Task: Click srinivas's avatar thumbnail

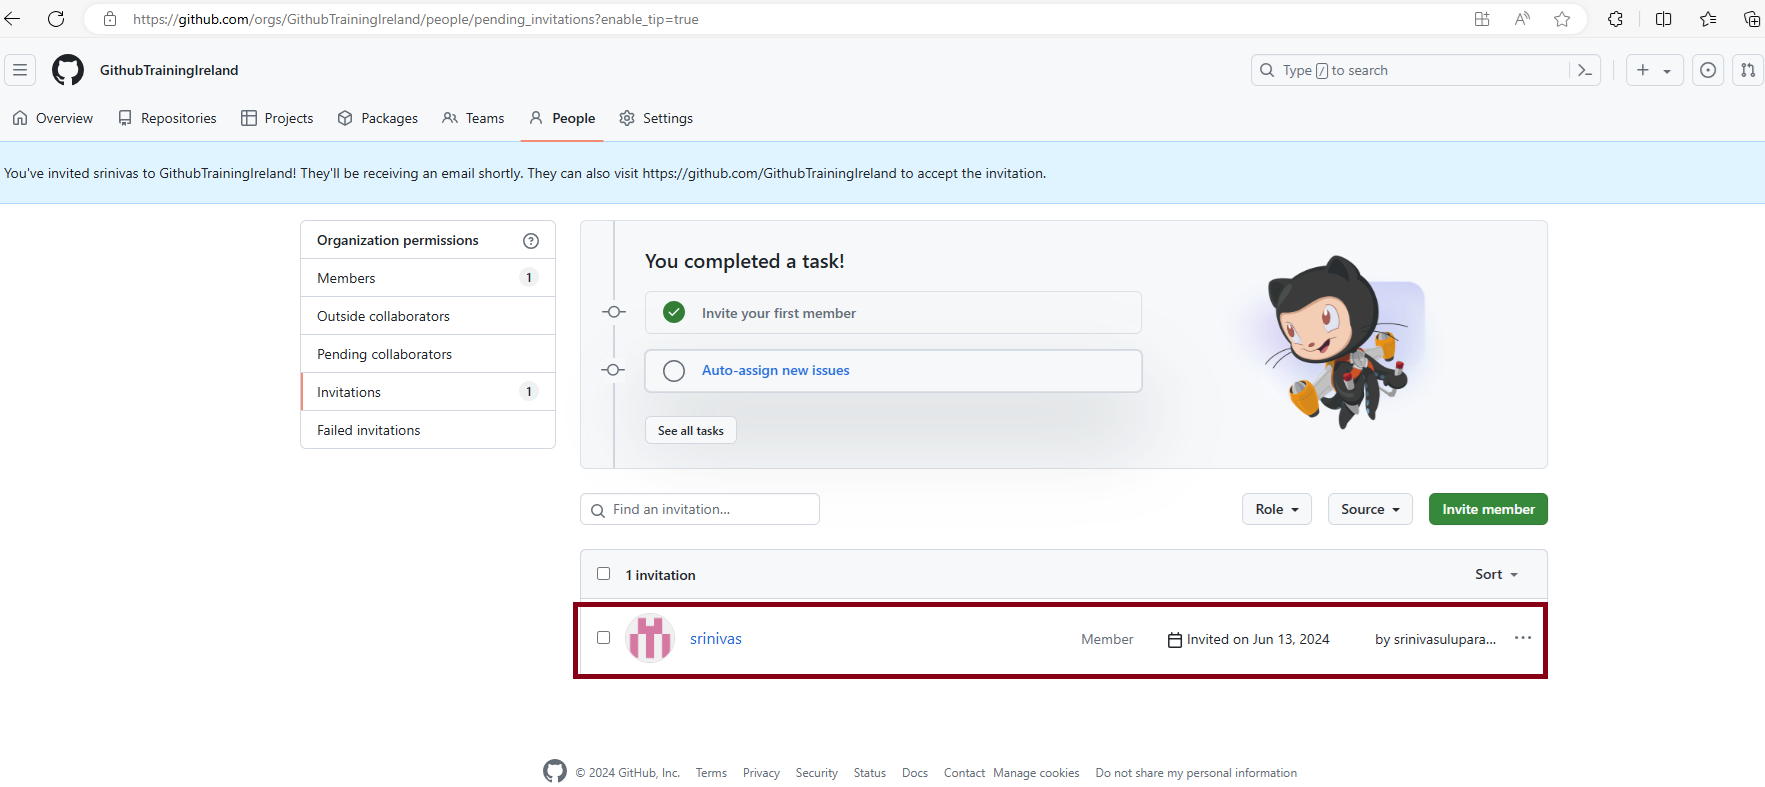Action: [650, 638]
